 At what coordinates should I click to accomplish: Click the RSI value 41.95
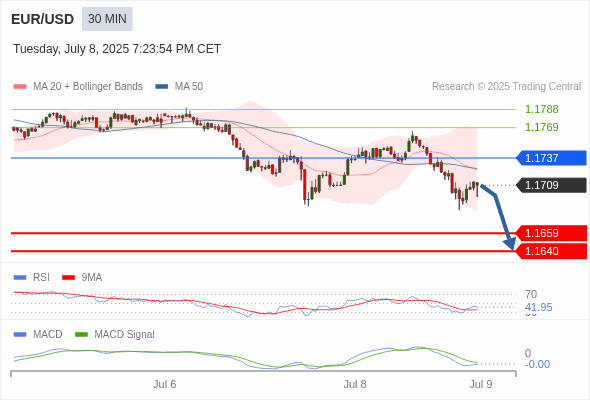pos(538,307)
